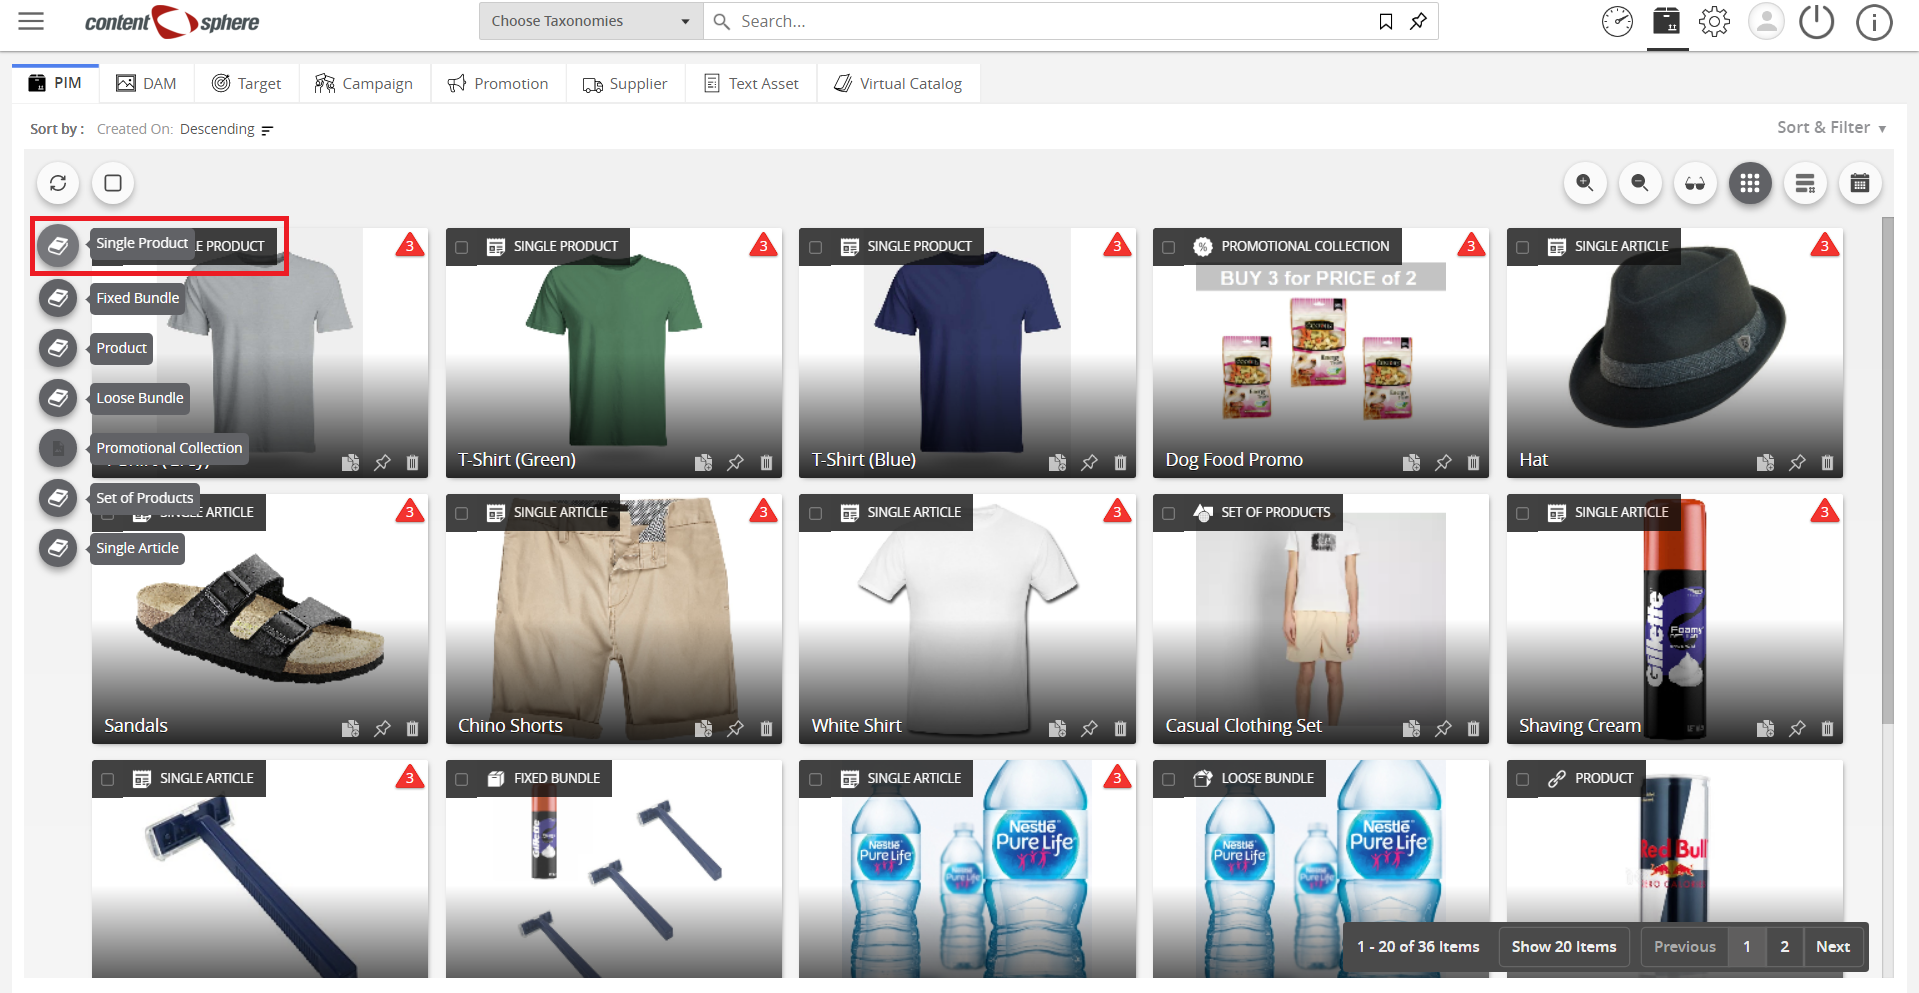The width and height of the screenshot is (1919, 993).
Task: Delete the Sandals tile
Action: [412, 728]
